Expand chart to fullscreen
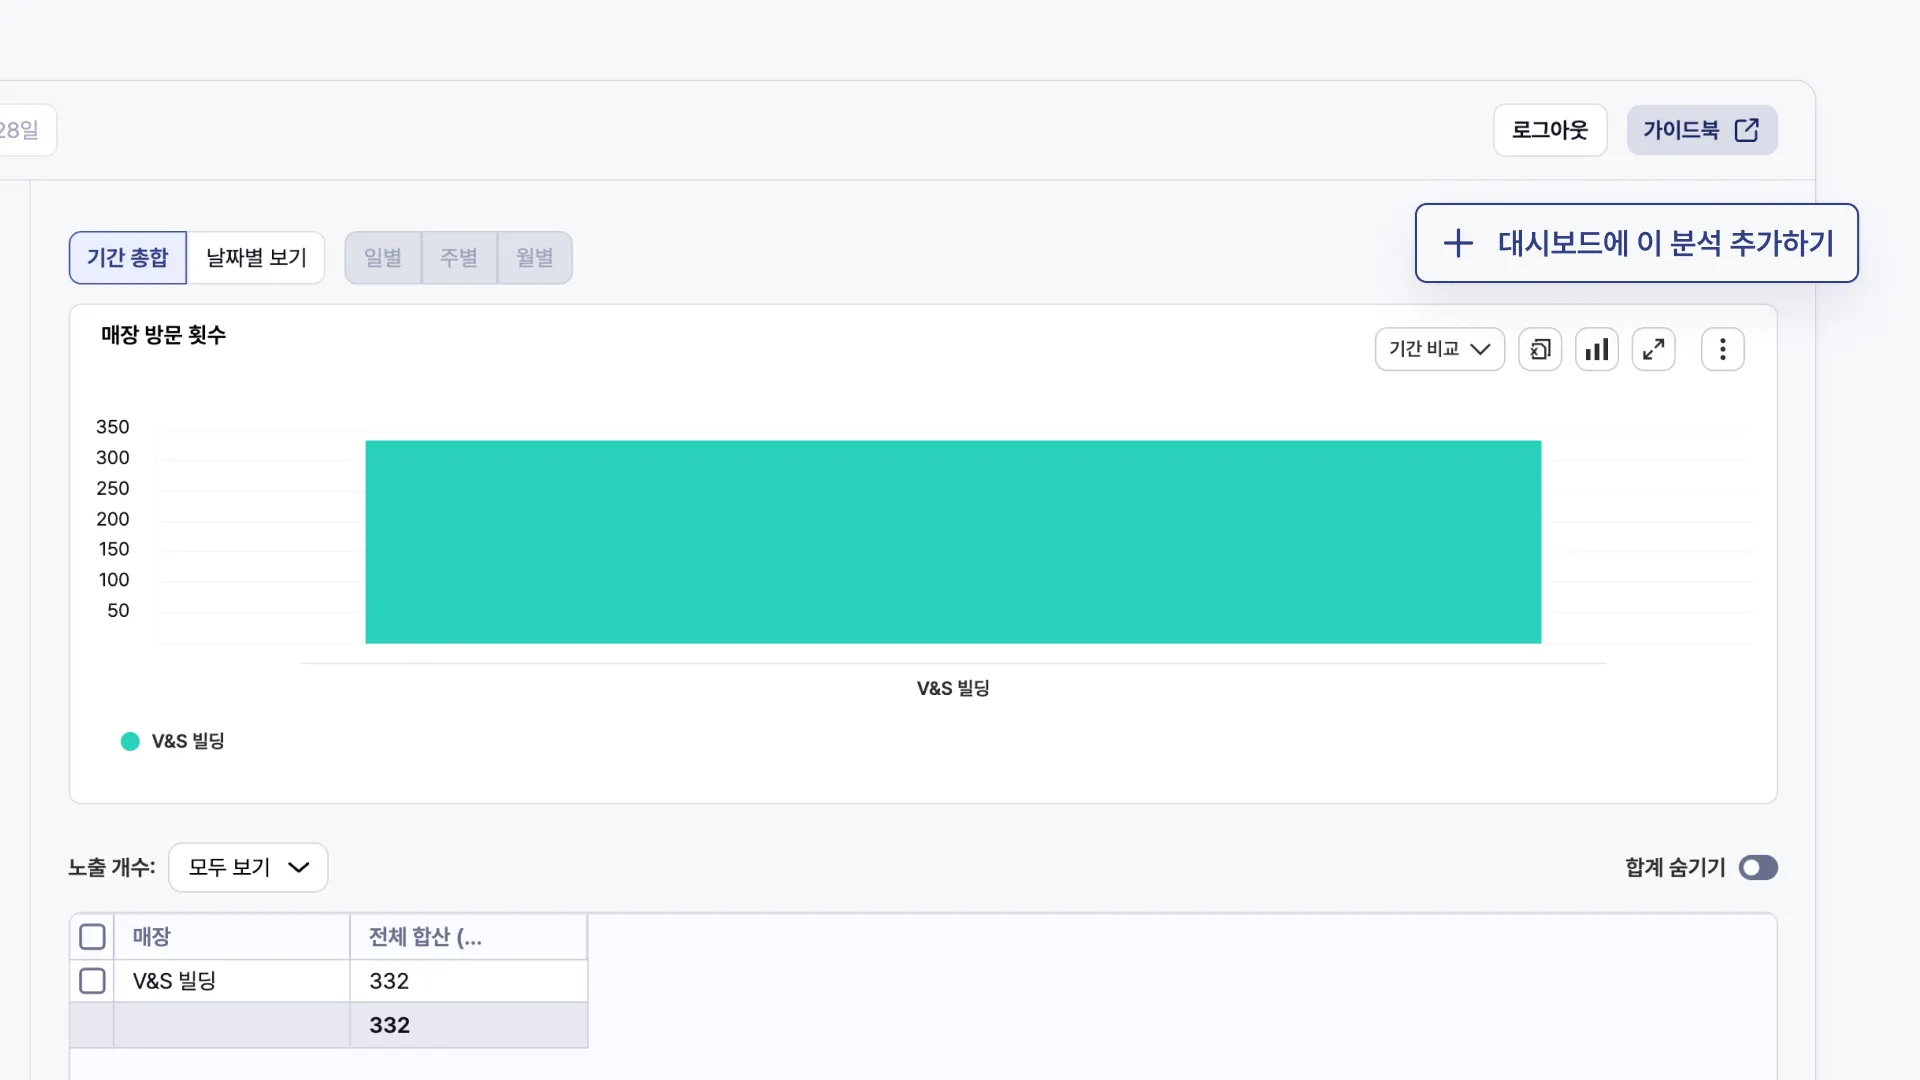 coord(1654,349)
